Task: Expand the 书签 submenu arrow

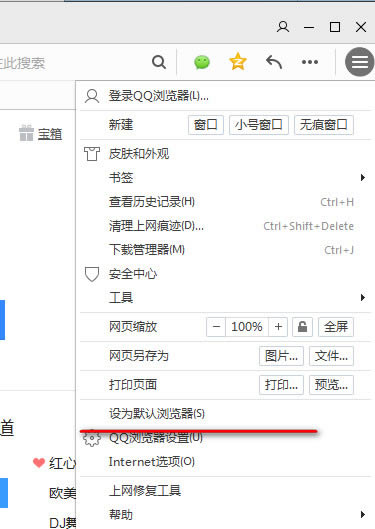Action: [x=363, y=177]
